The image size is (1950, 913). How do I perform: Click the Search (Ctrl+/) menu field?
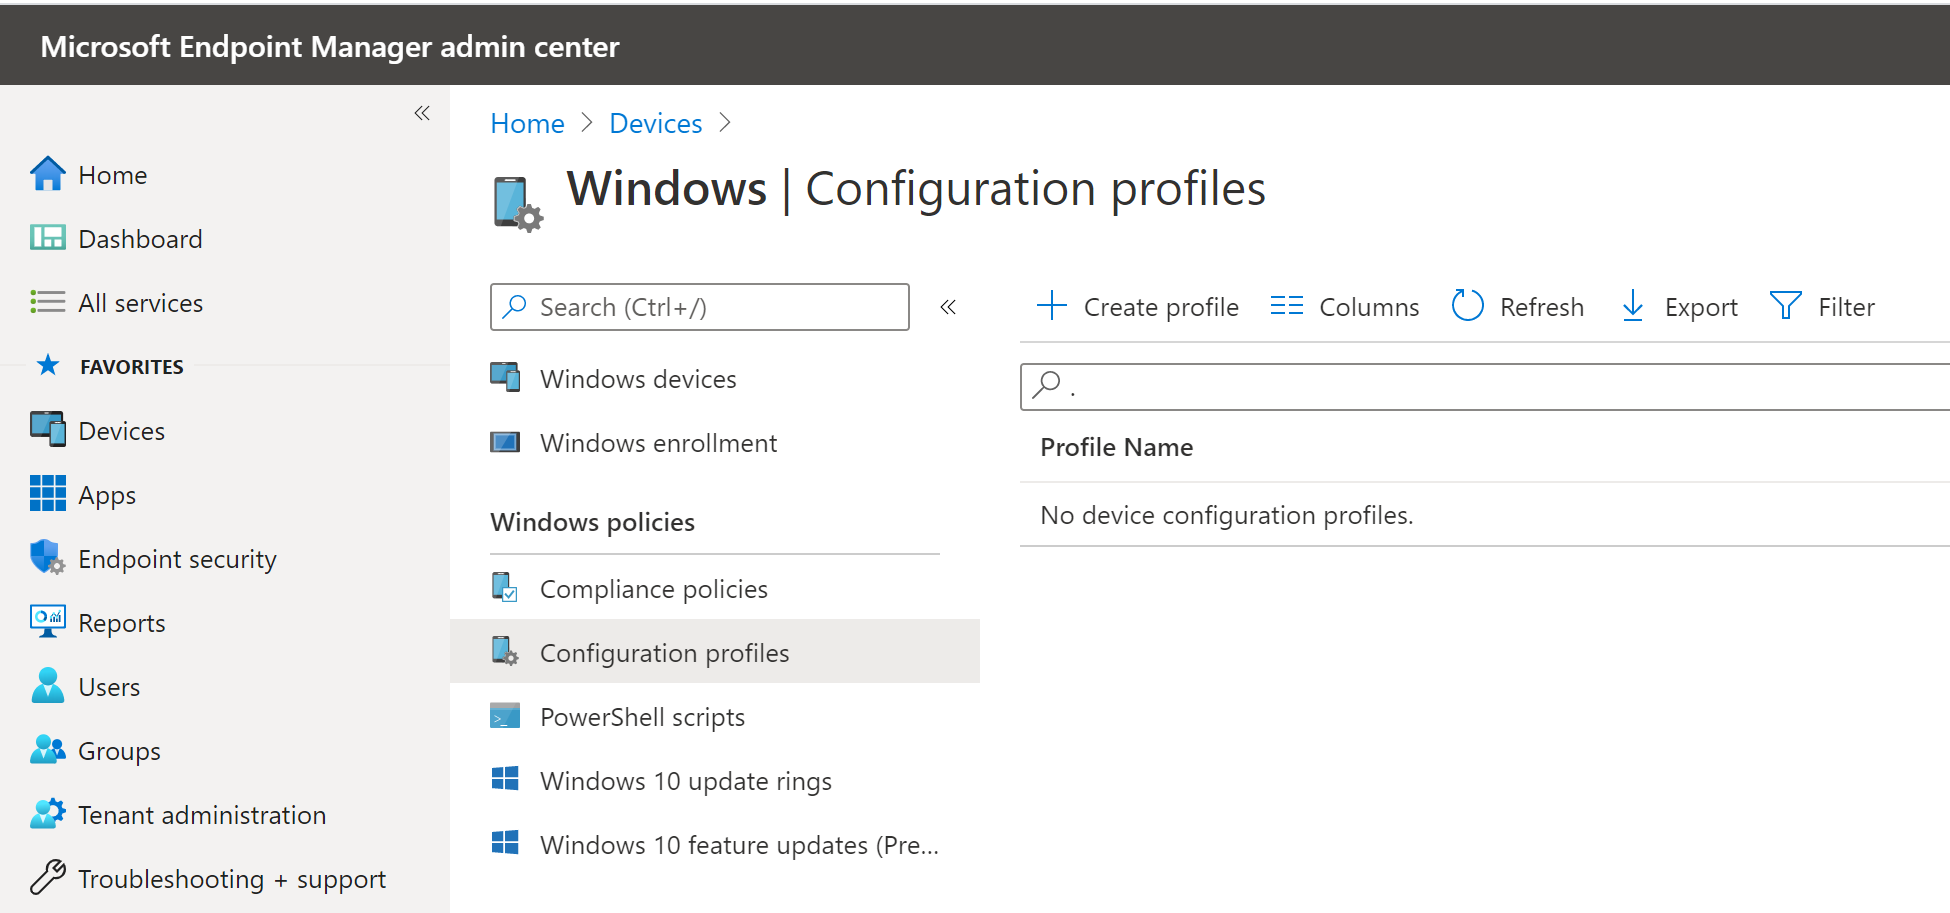[700, 307]
